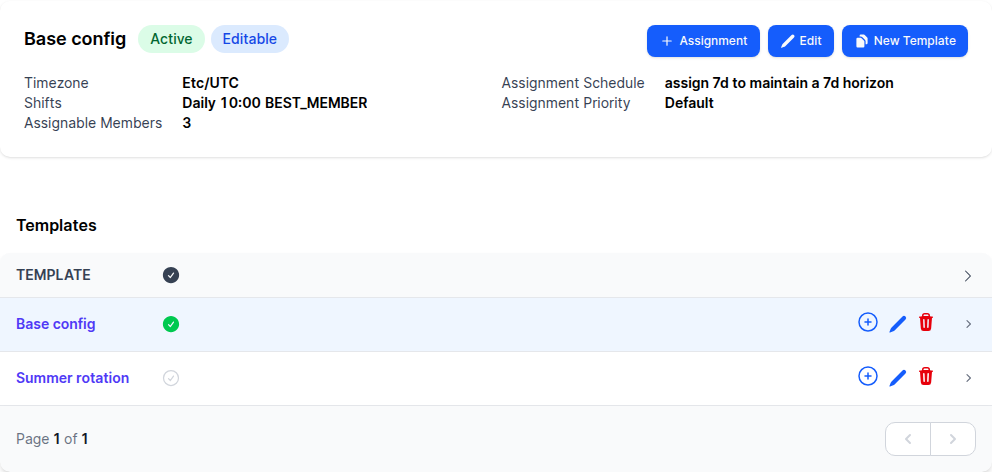Viewport: 992px width, 472px height.
Task: Delete Summer rotation using red trash icon
Action: coord(926,376)
